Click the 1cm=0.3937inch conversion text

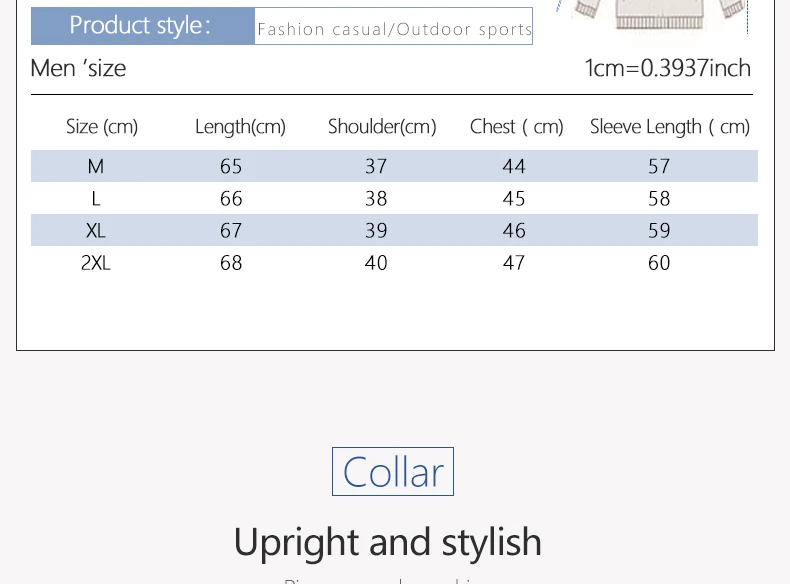pos(668,68)
